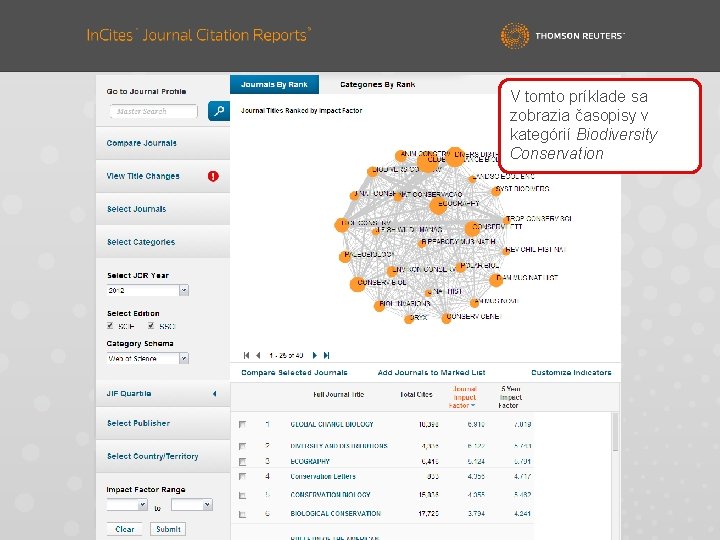Click the red alert icon beside View Title Changes
This screenshot has height=540, width=720.
[213, 176]
